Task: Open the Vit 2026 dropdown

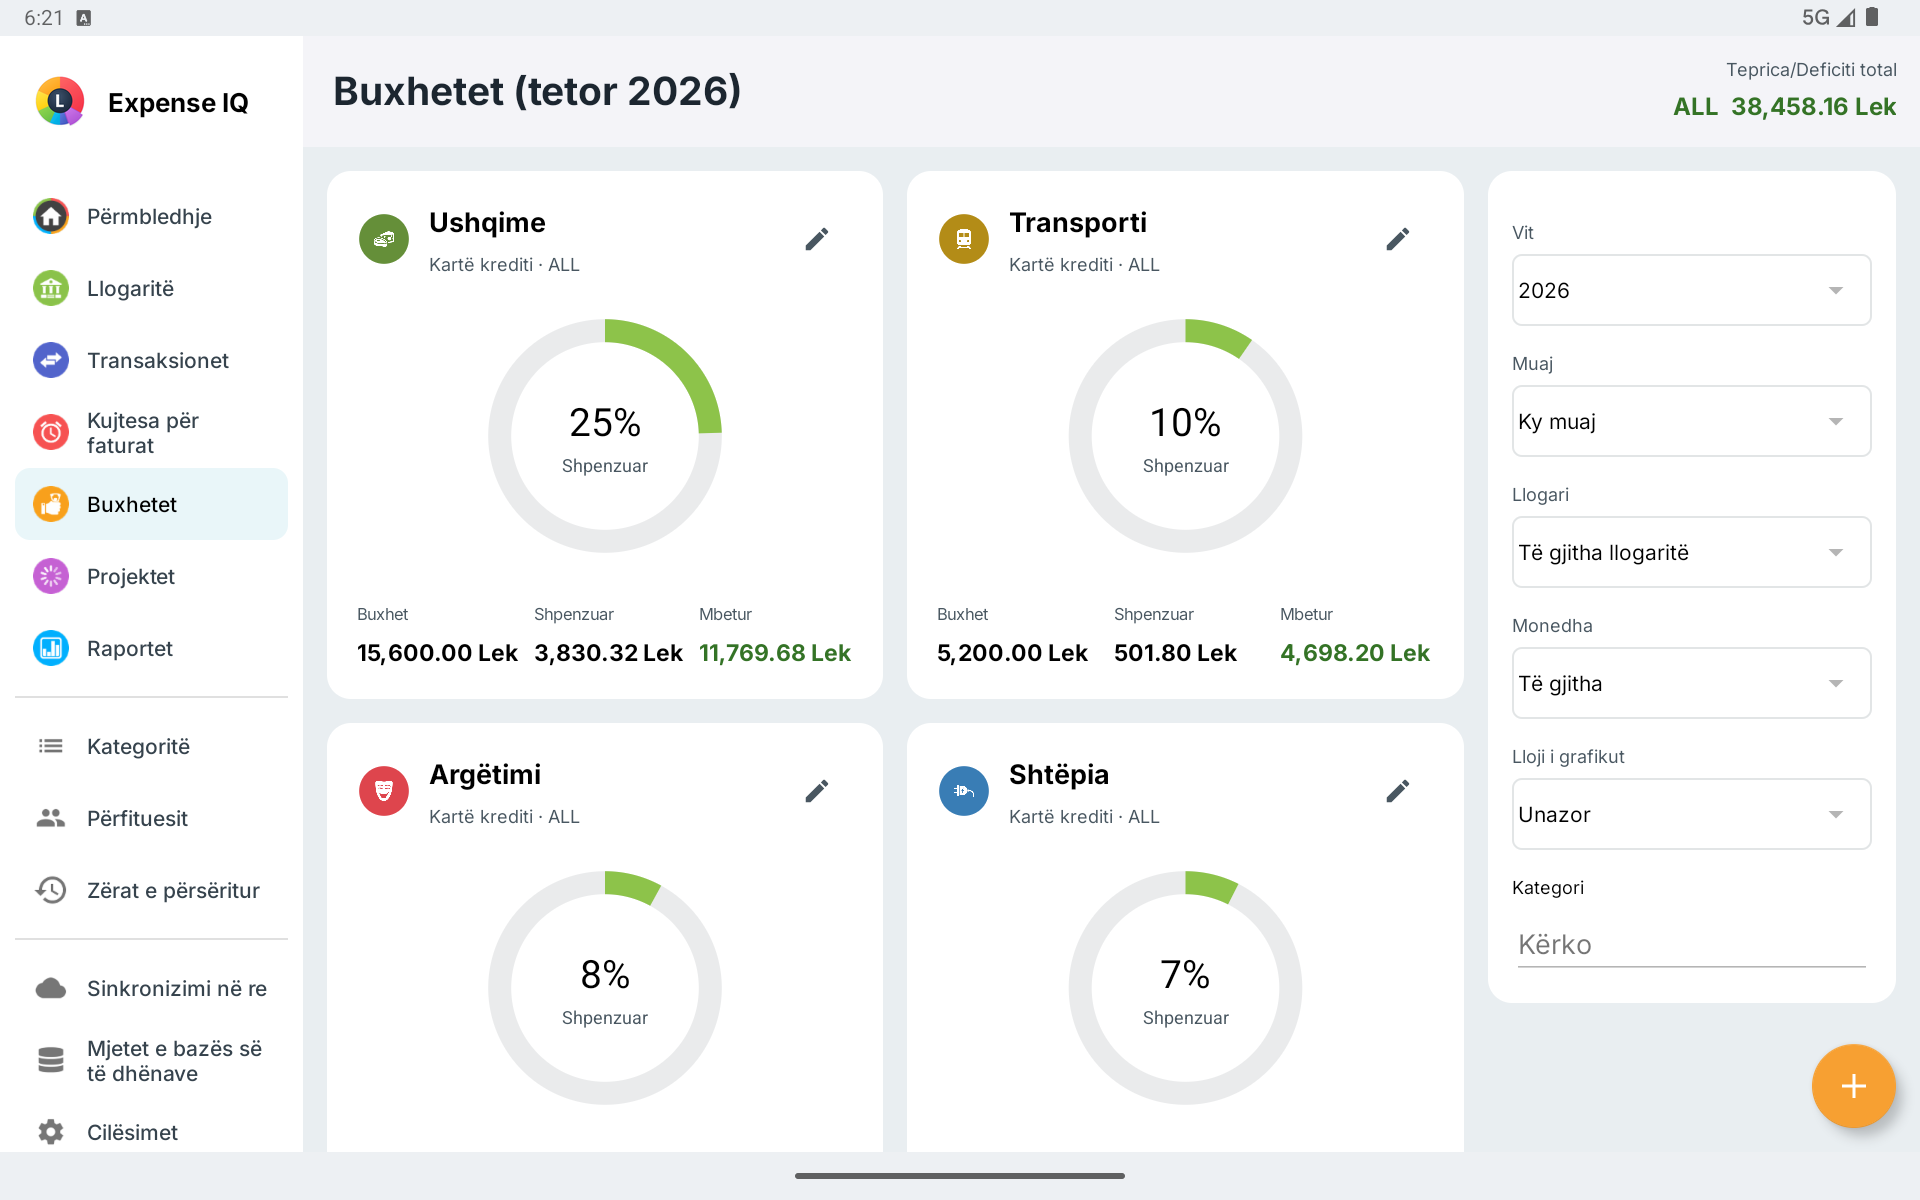Action: pyautogui.click(x=1691, y=290)
